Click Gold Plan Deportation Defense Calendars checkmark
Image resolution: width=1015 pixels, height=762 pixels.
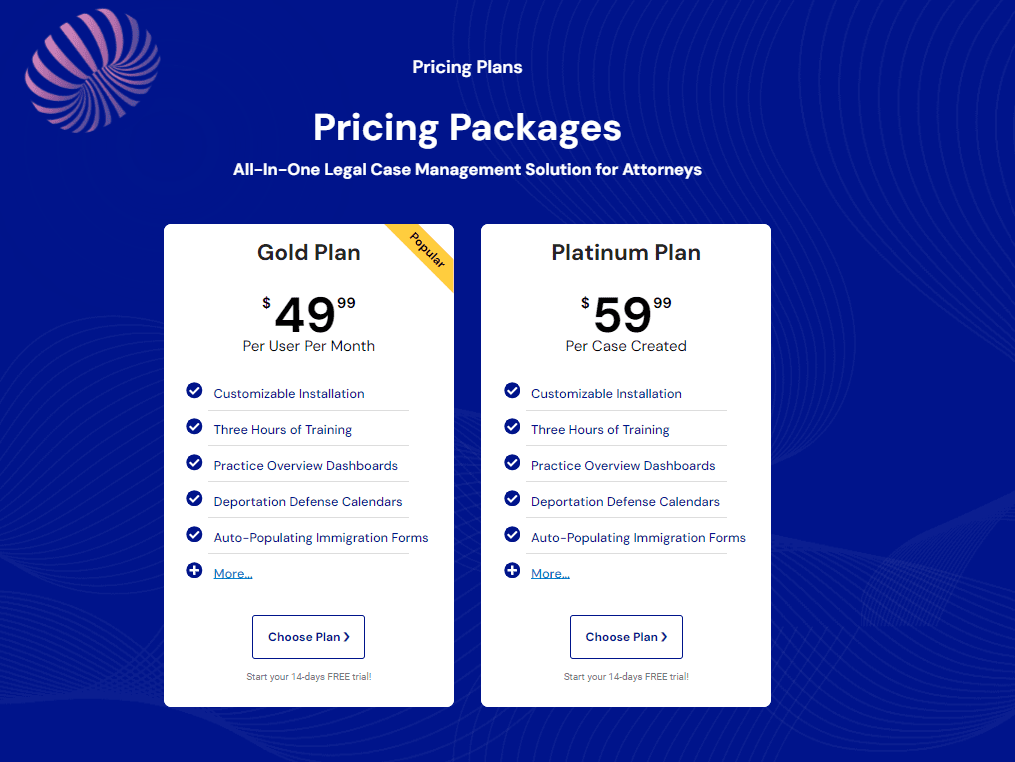pos(195,499)
